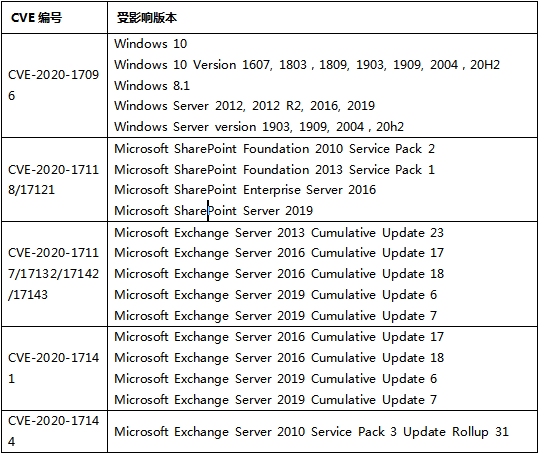Select the CVE-2020-17118/17121 cell

pos(54,179)
